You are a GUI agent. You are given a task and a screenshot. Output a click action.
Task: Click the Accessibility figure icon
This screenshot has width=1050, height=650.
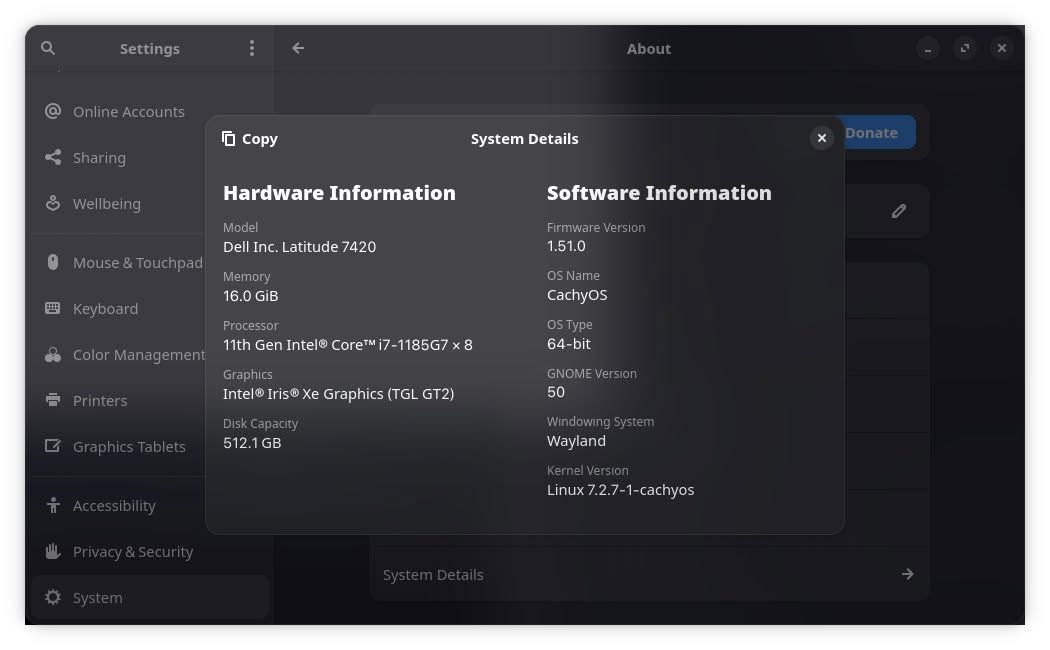pyautogui.click(x=53, y=505)
